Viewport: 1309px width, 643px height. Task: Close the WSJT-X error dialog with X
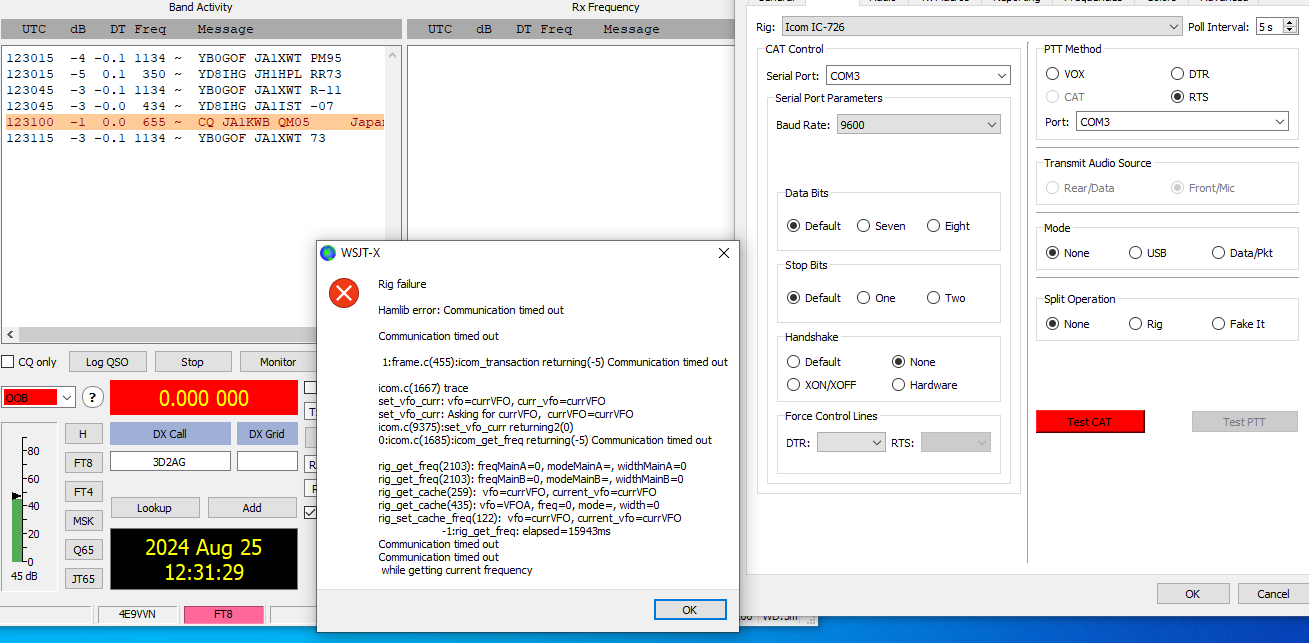coord(724,253)
